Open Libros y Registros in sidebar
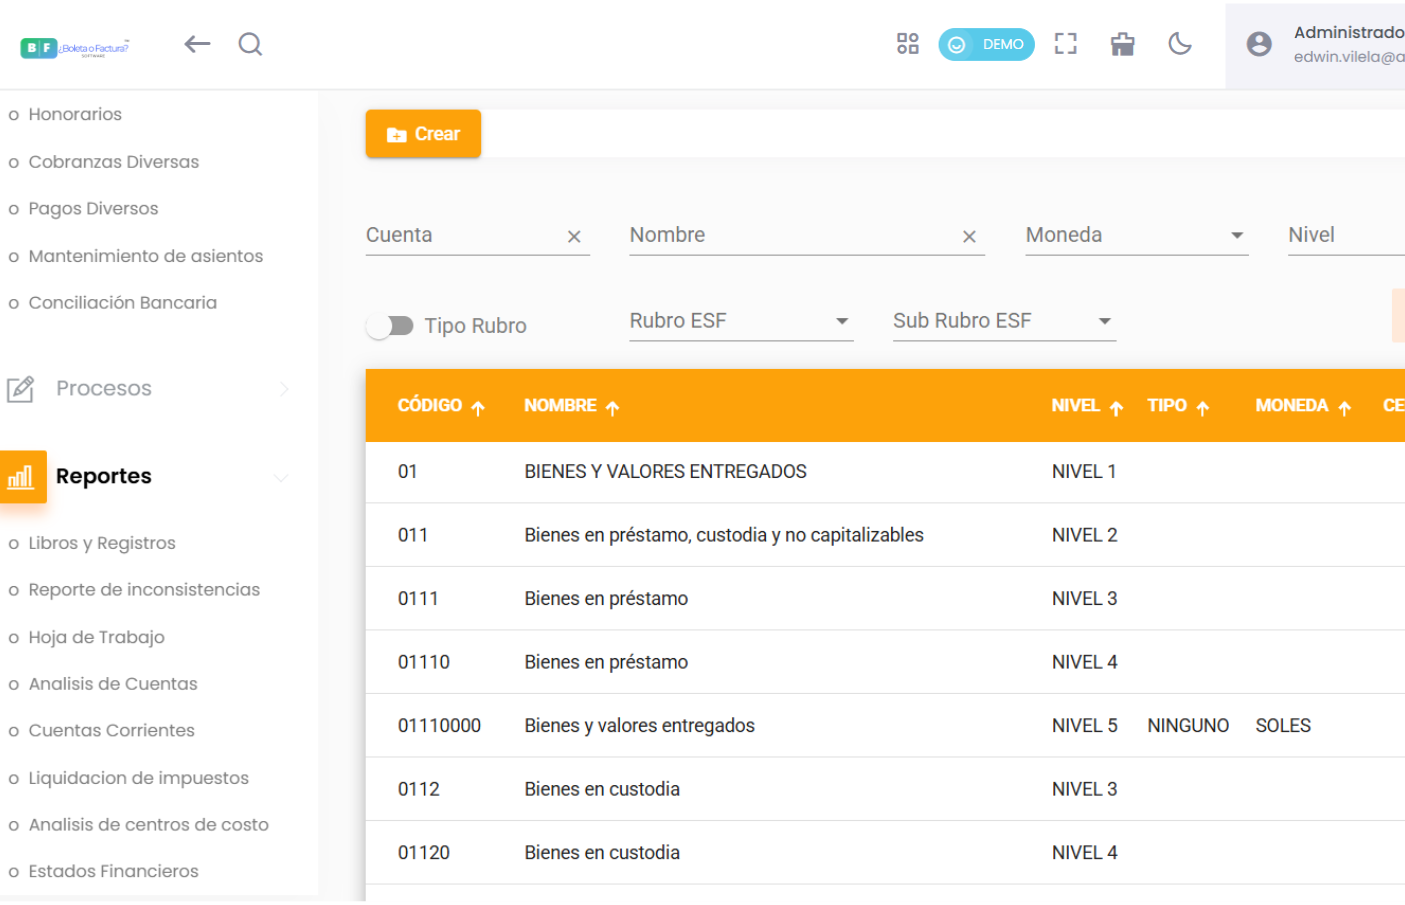This screenshot has height=905, width=1405. [102, 543]
